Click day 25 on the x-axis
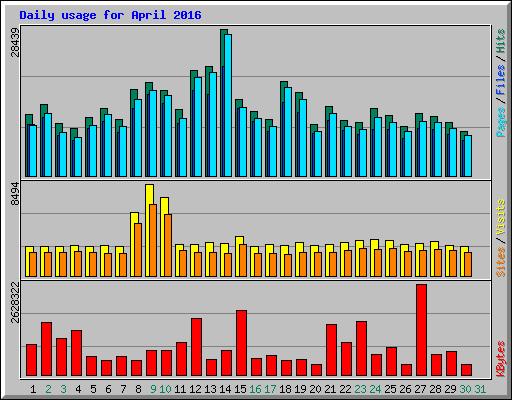The height and width of the screenshot is (400, 512). (x=390, y=389)
